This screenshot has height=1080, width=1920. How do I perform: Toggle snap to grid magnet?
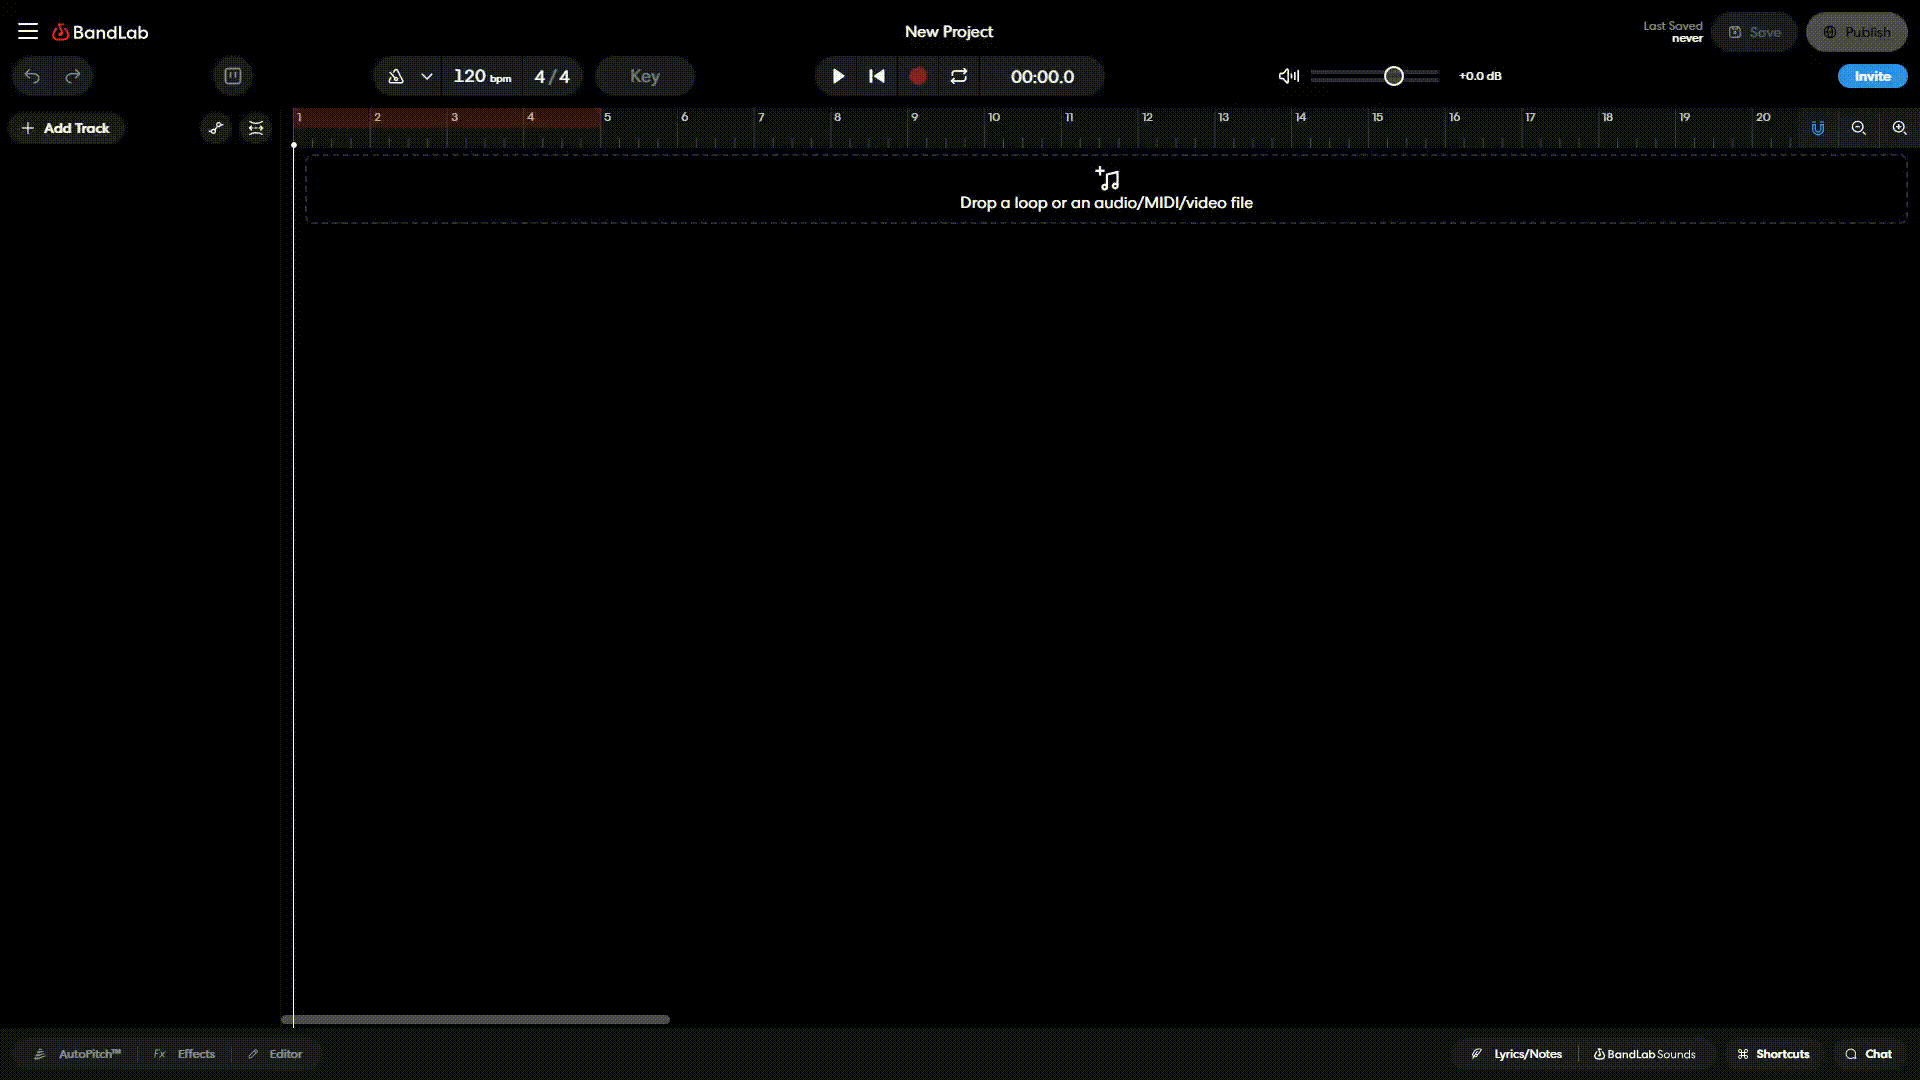coord(1818,128)
